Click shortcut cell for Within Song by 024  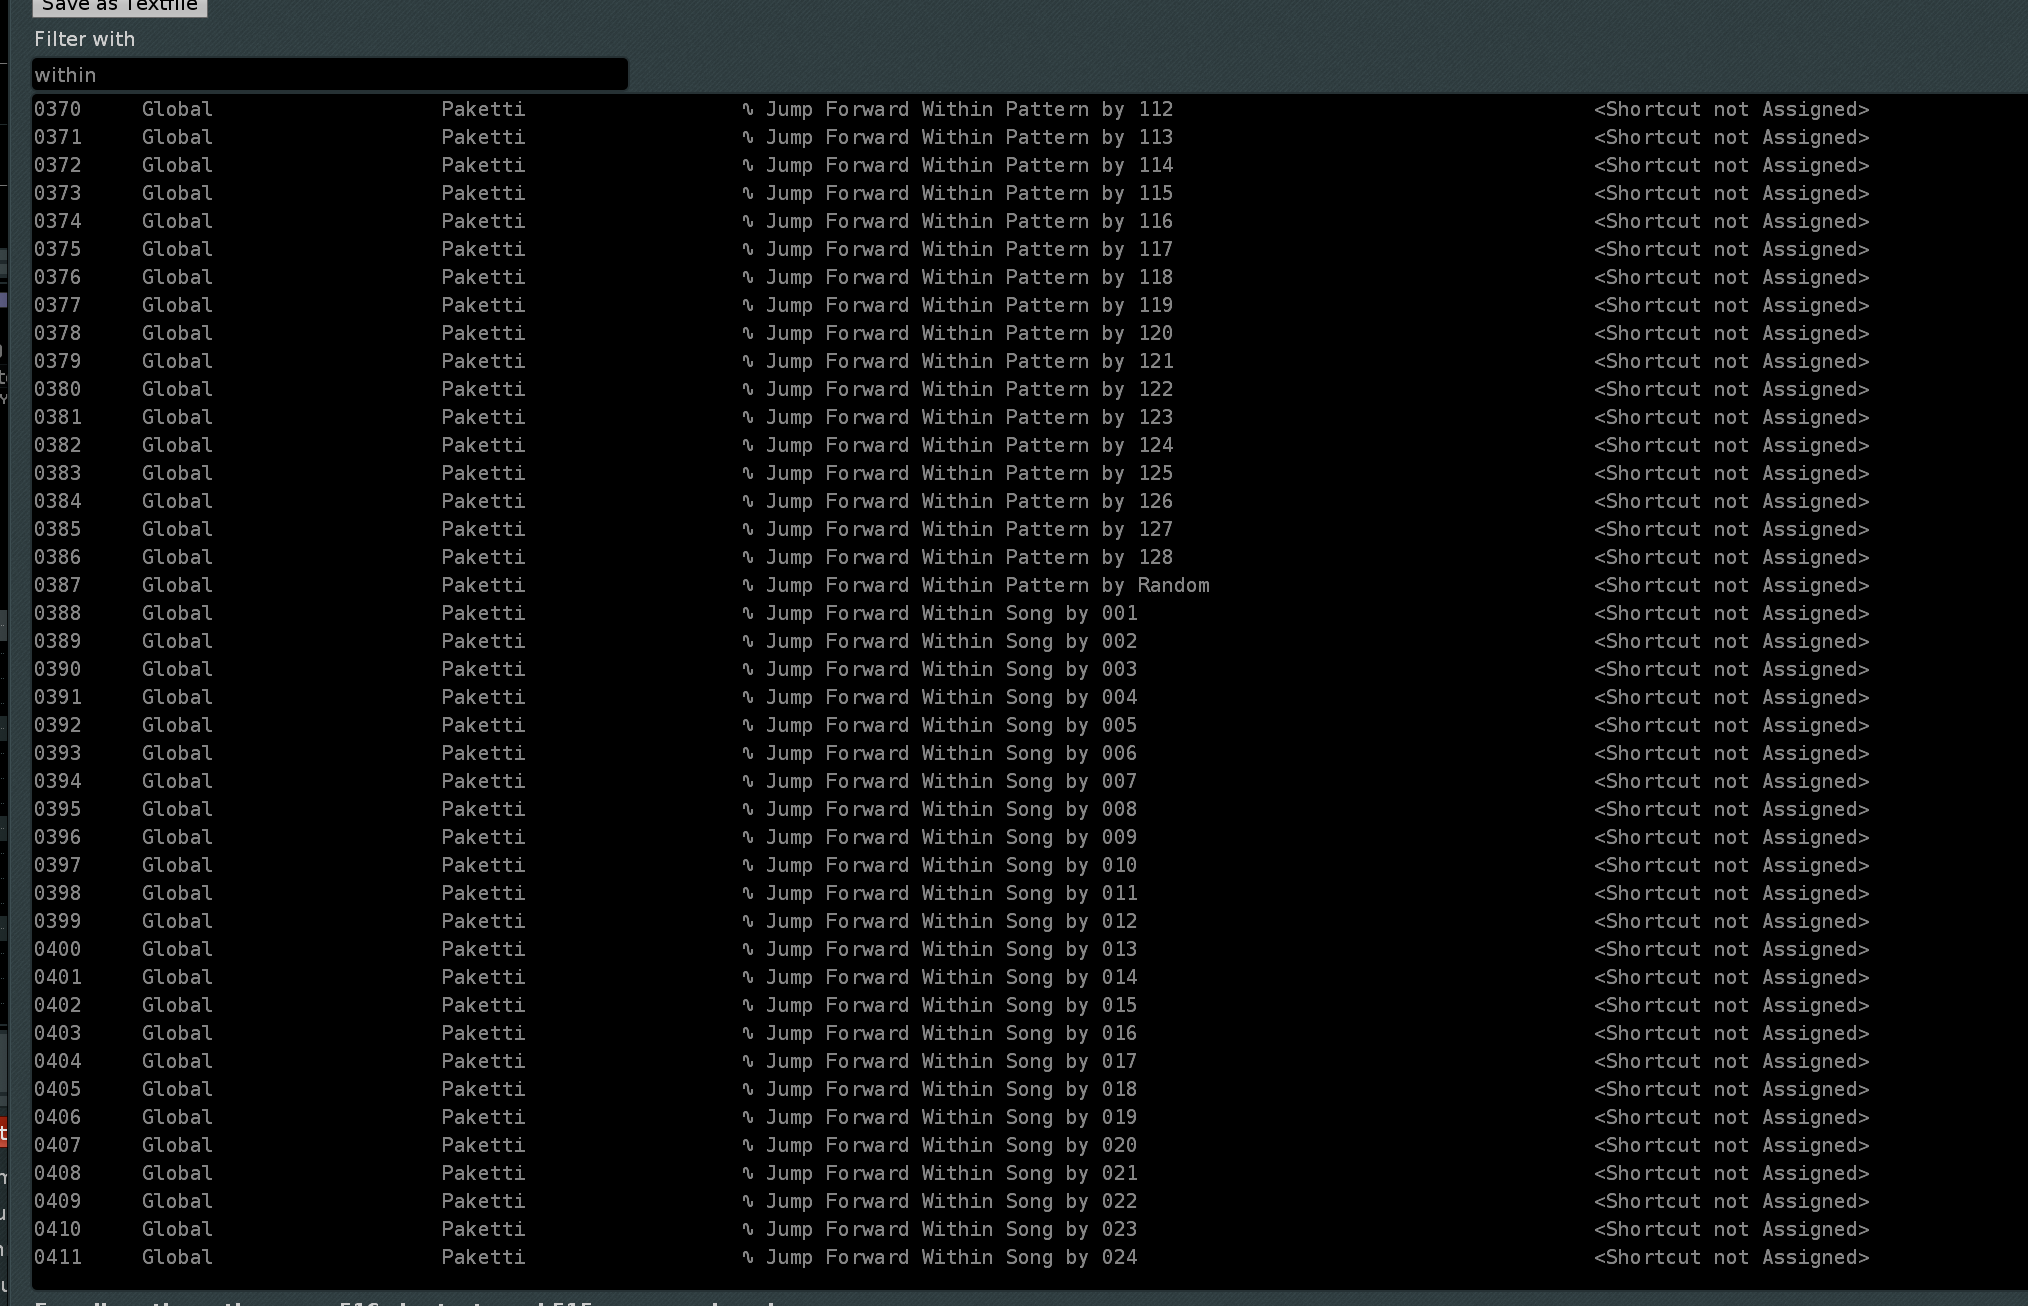(1731, 1257)
